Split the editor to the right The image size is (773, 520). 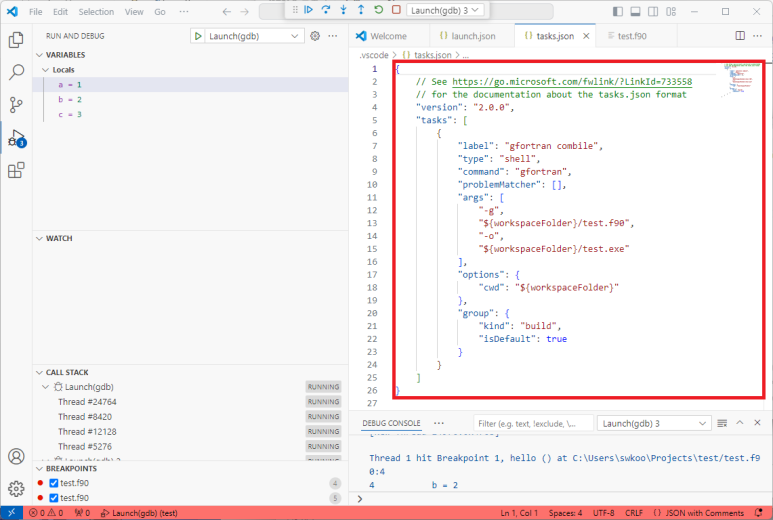point(740,35)
